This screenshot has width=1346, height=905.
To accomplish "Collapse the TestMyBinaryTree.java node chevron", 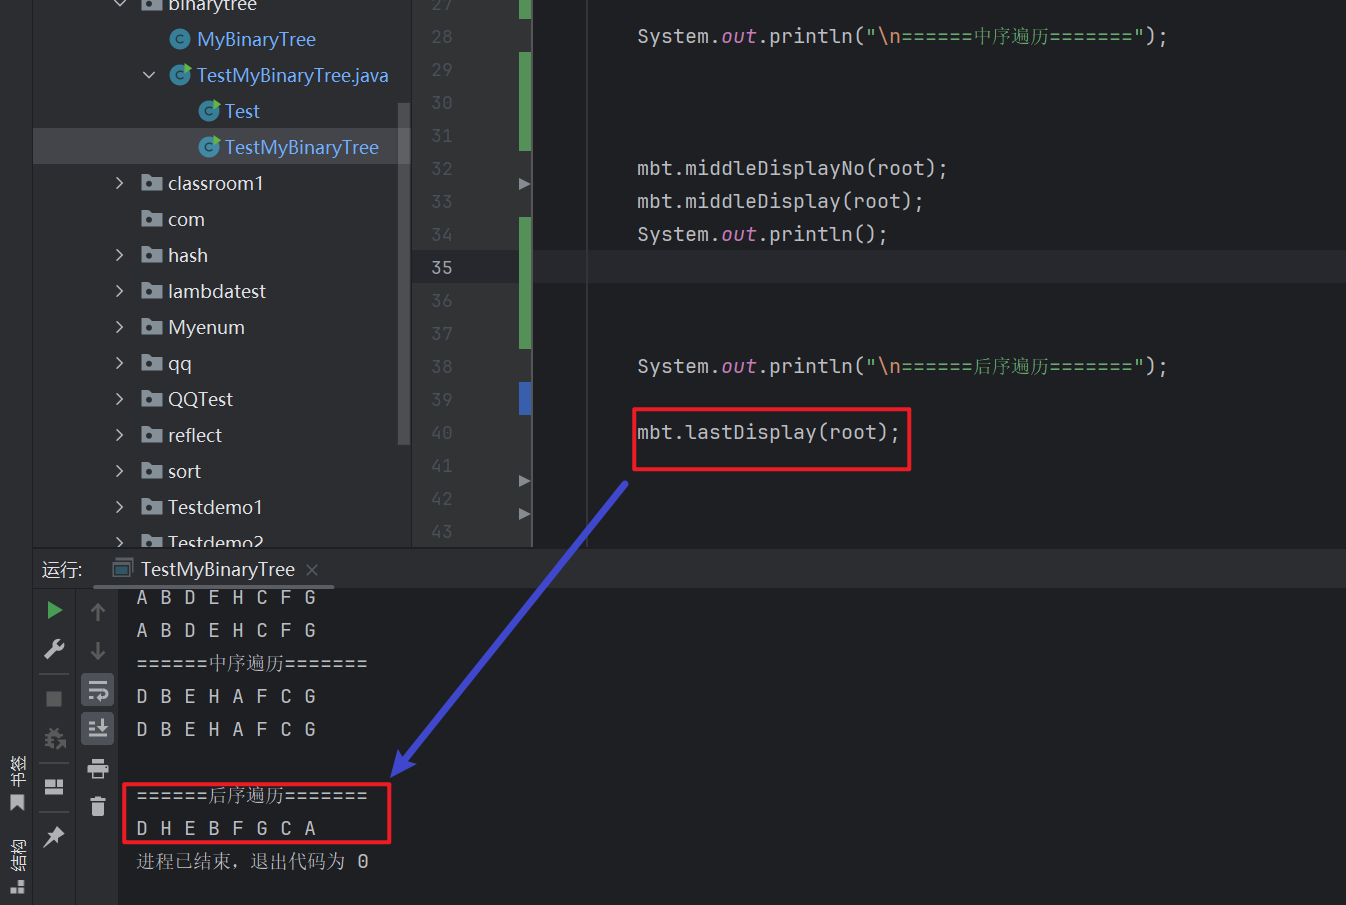I will coord(149,75).
